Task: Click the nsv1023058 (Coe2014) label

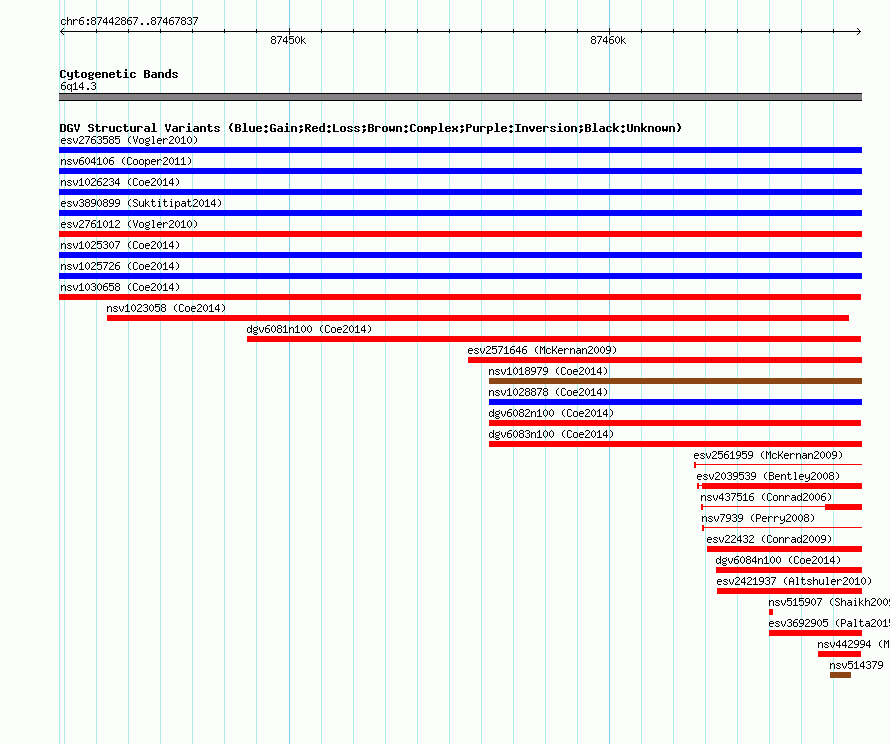Action: pos(166,308)
